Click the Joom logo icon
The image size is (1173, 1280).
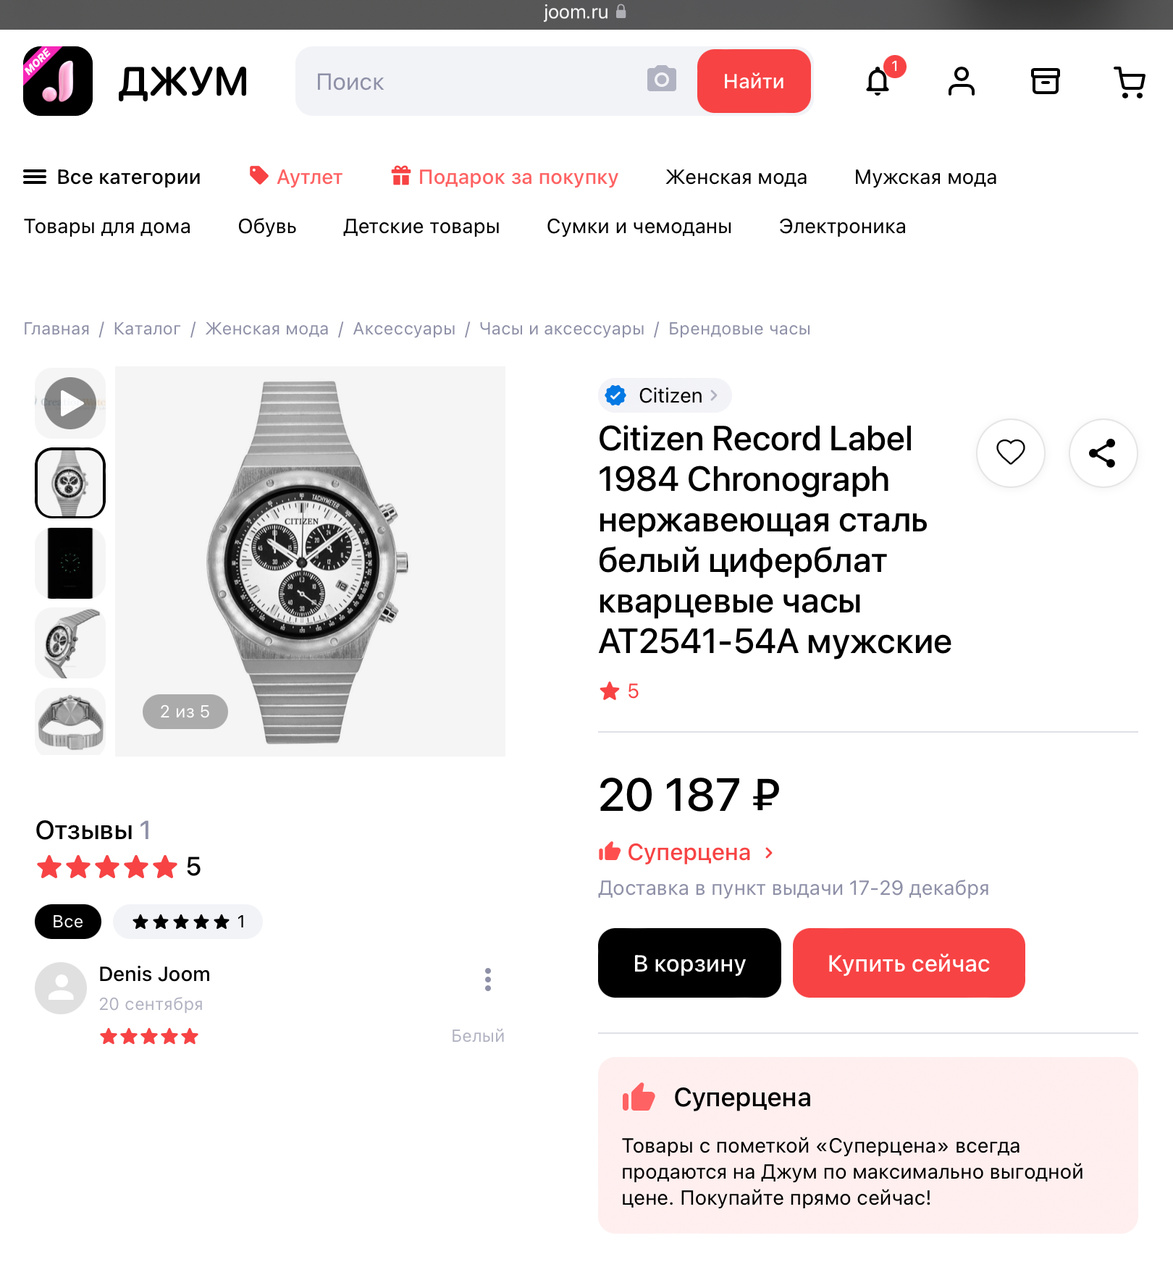tap(58, 81)
